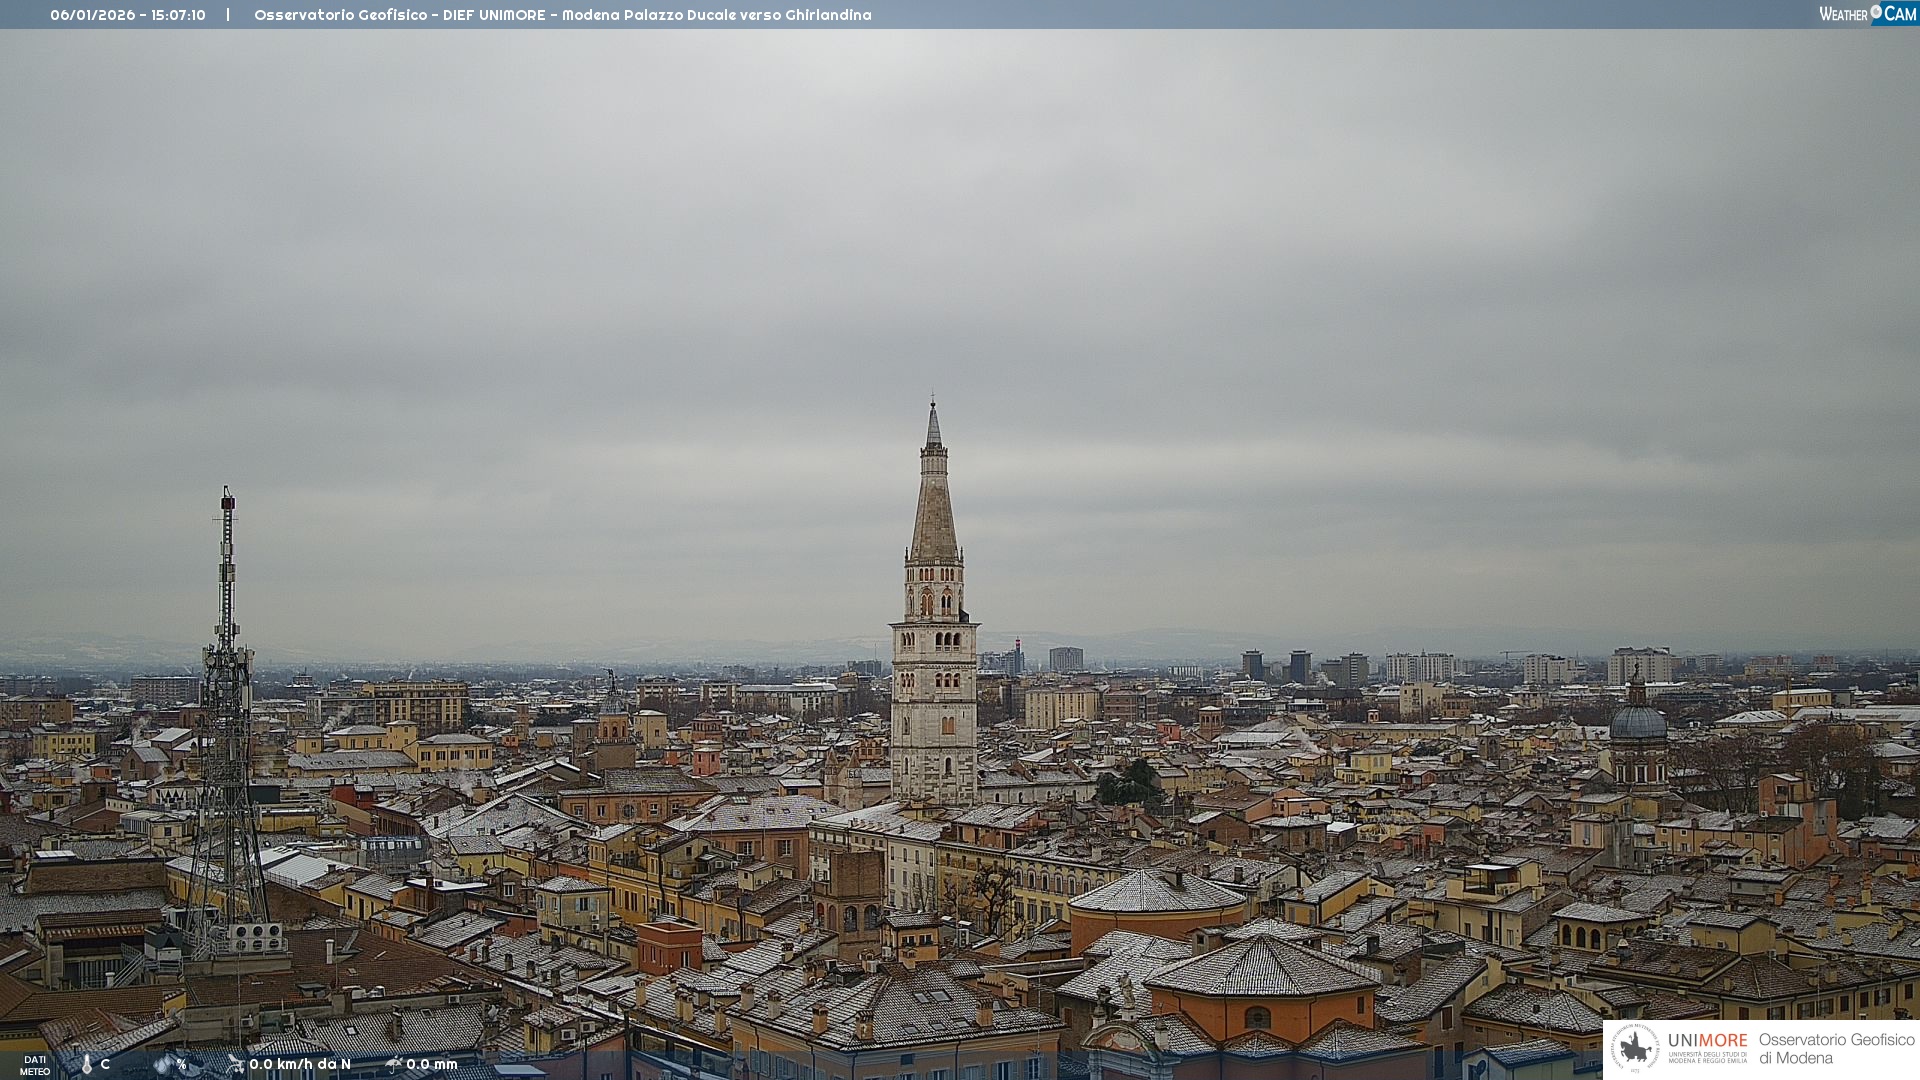Click the CAM blue badge text
The height and width of the screenshot is (1080, 1920).
(1900, 13)
